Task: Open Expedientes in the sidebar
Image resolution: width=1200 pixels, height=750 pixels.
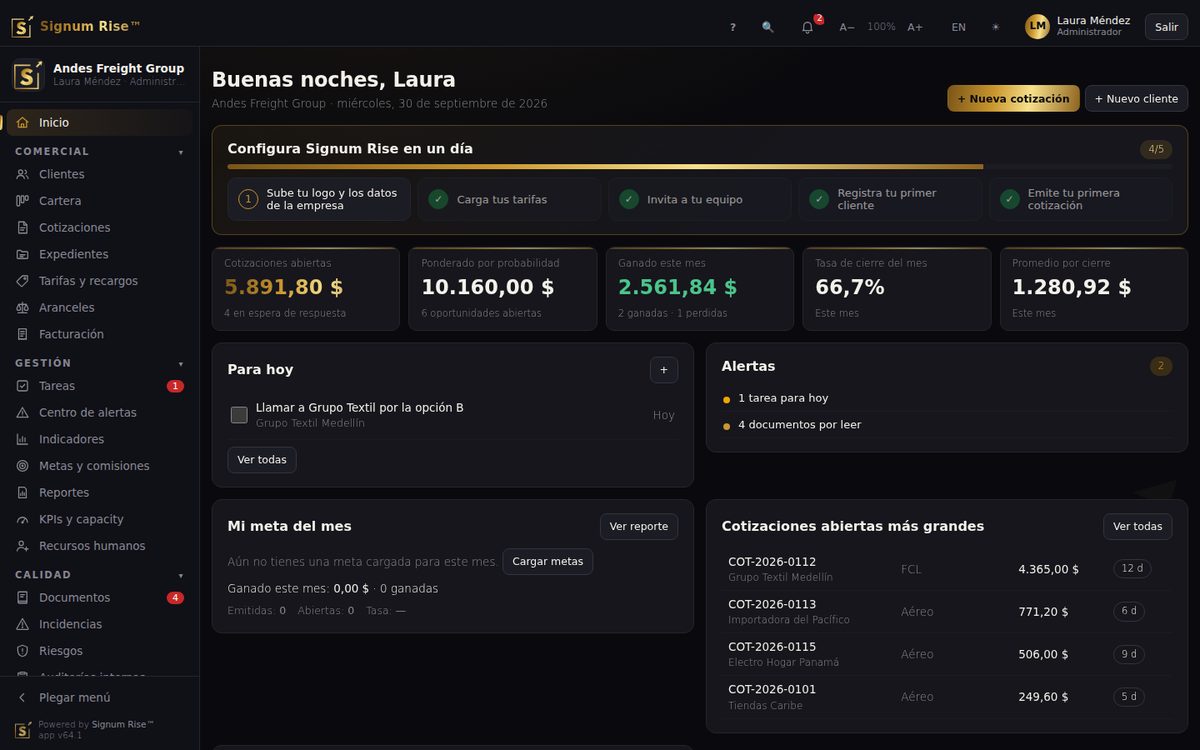Action: [x=99, y=254]
